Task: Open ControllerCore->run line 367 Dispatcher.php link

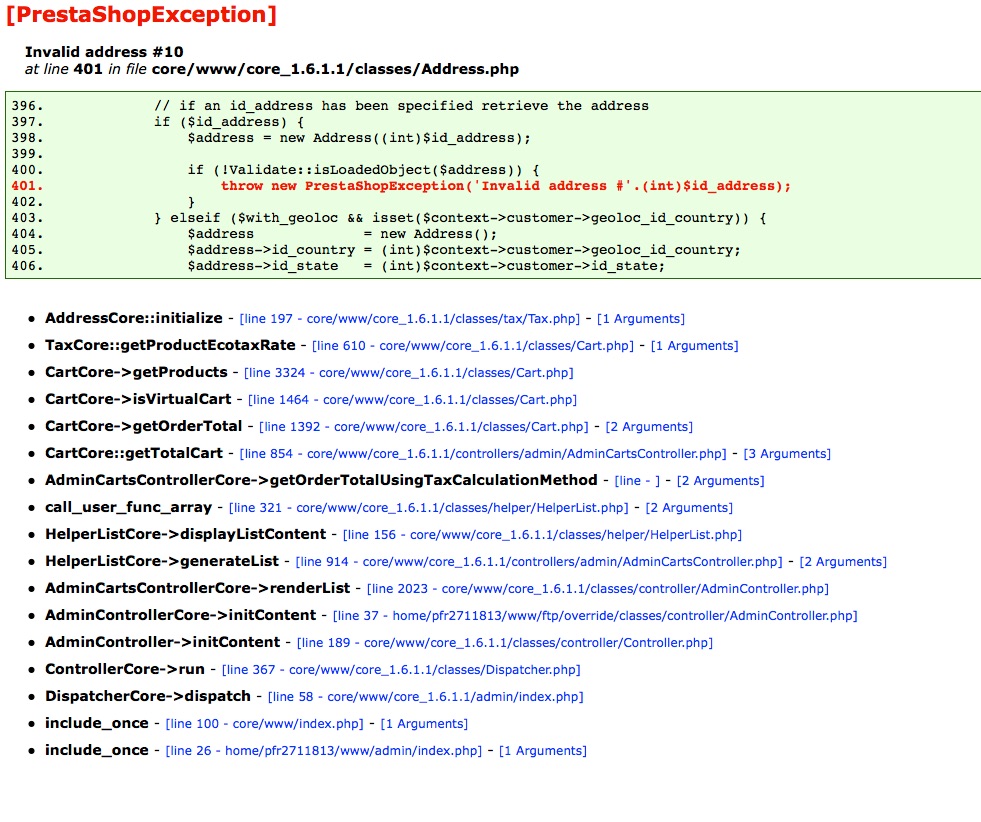Action: [401, 669]
